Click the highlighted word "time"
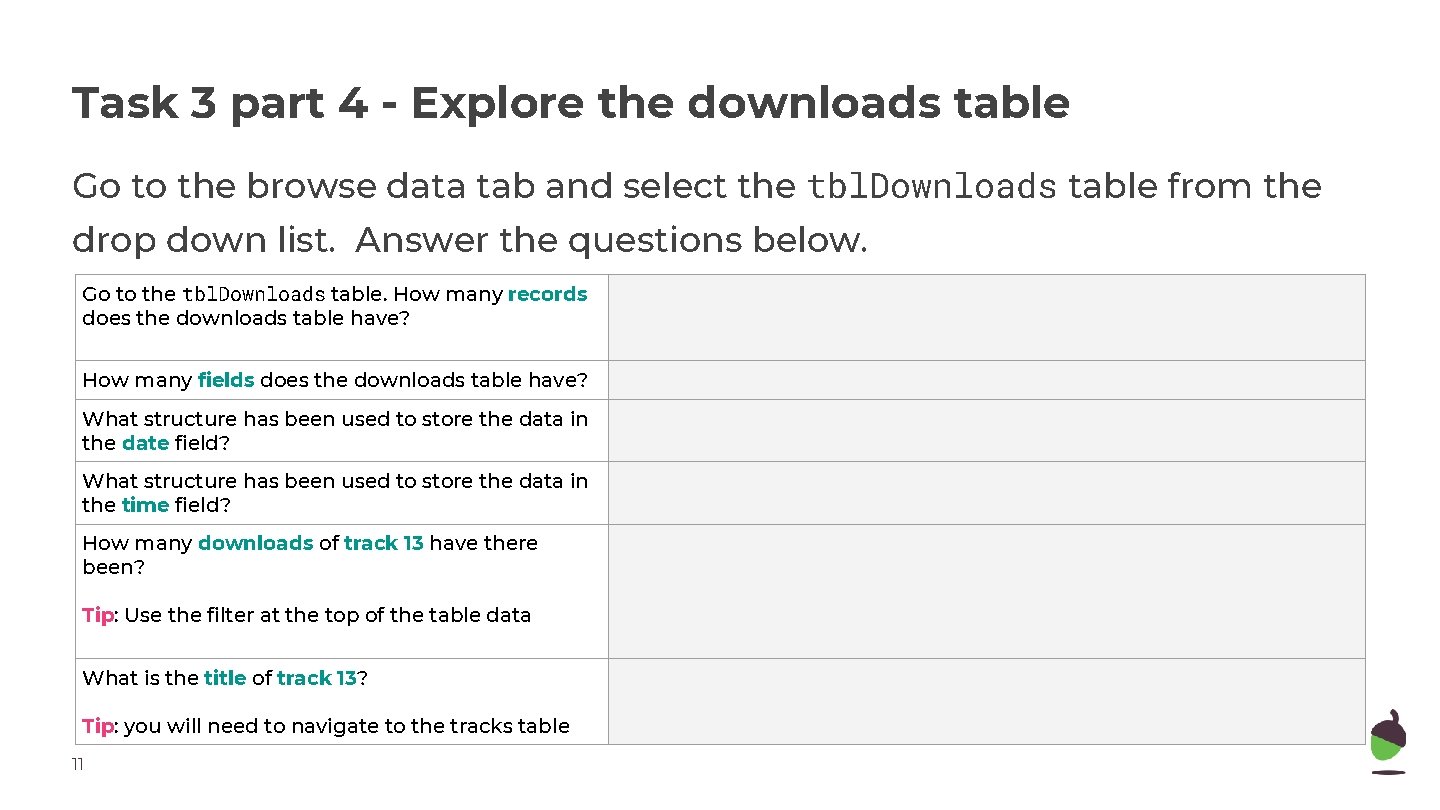Image resolution: width=1440 pixels, height=810 pixels. [145, 505]
